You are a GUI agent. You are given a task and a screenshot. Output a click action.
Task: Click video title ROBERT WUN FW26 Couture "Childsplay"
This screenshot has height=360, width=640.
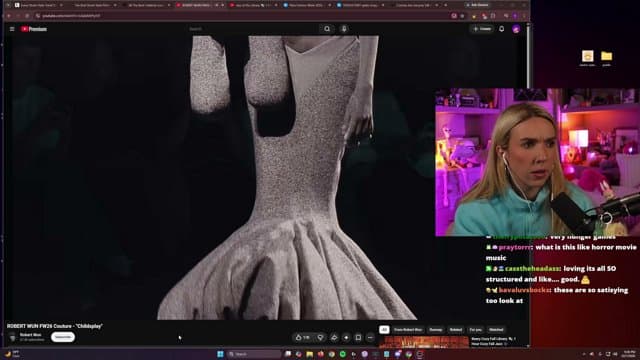tap(54, 326)
